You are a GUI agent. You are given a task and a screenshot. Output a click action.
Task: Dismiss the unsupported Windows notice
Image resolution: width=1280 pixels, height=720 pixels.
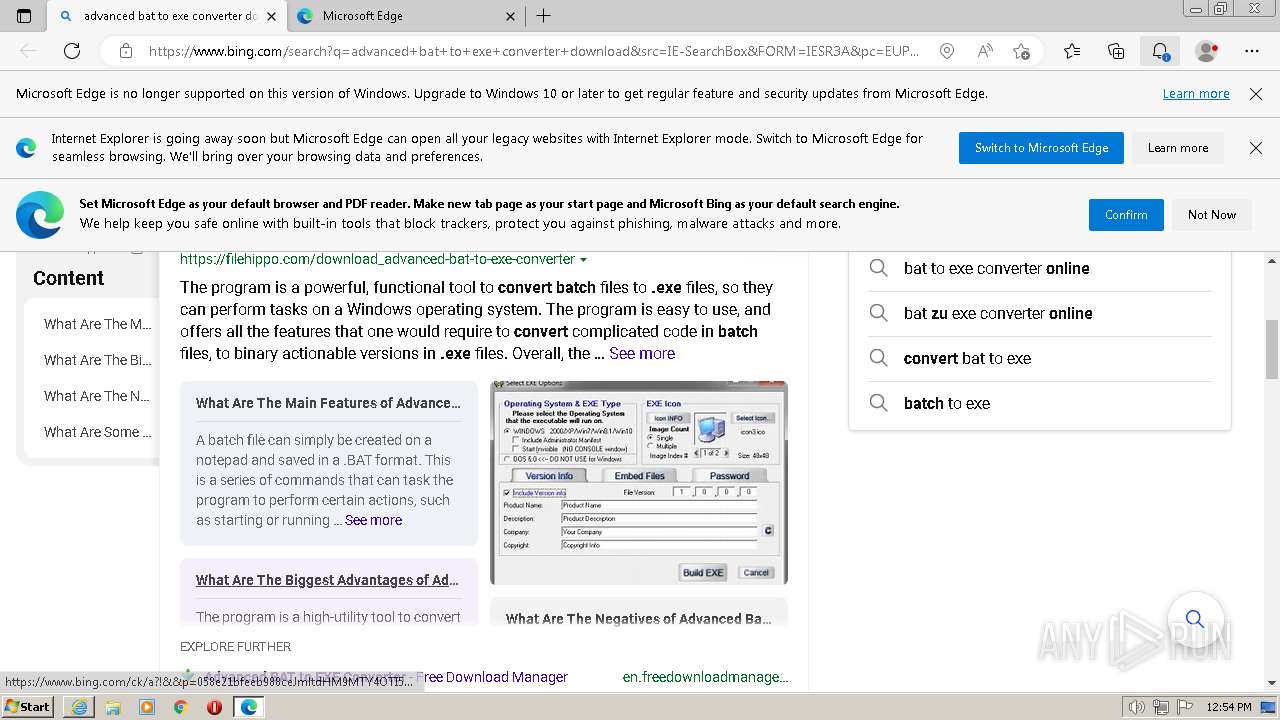coord(1256,93)
